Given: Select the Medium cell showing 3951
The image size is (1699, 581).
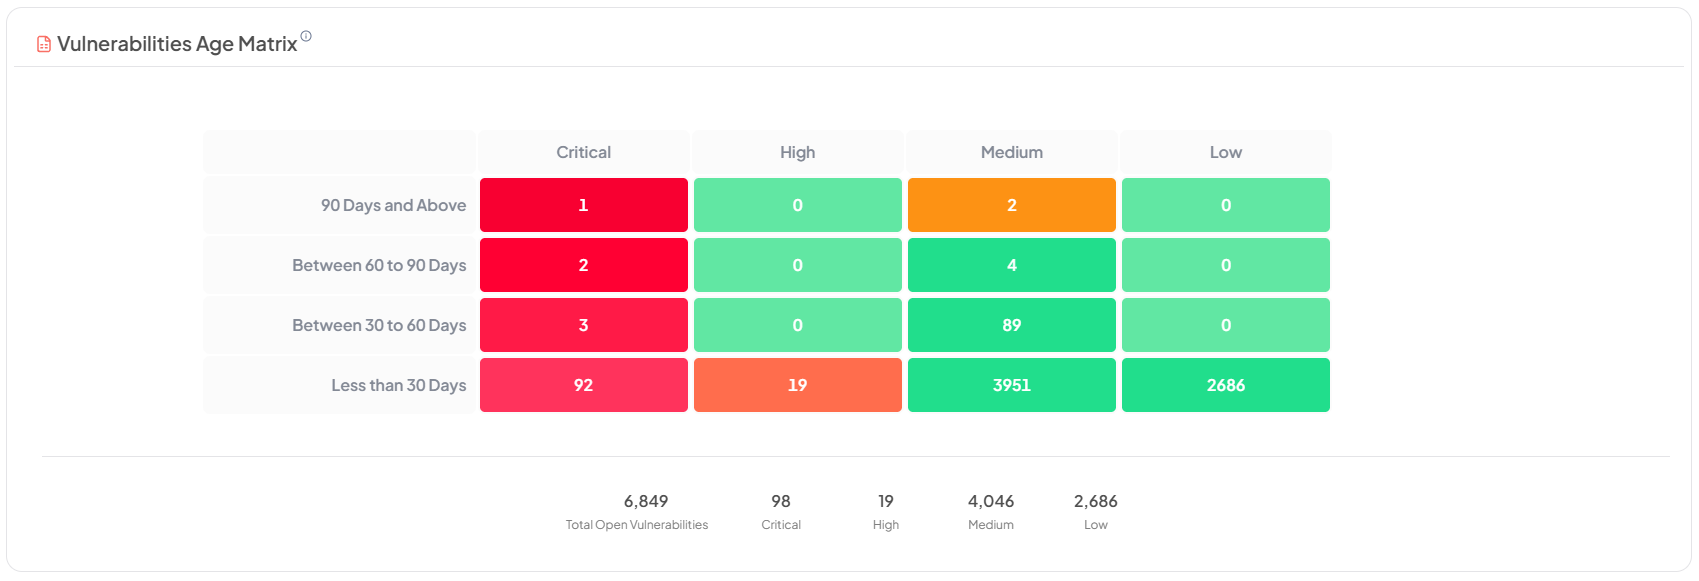Looking at the screenshot, I should click(1012, 385).
